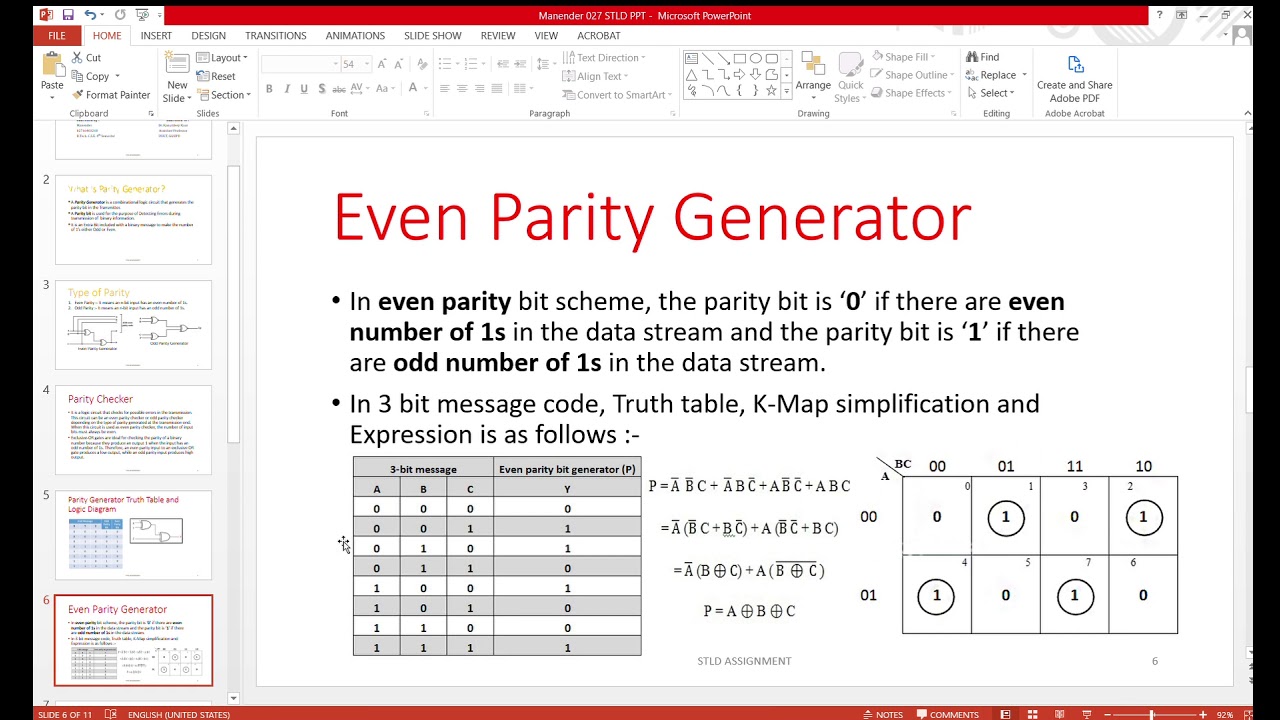
Task: Select the Text Box shape
Action: tap(691, 58)
